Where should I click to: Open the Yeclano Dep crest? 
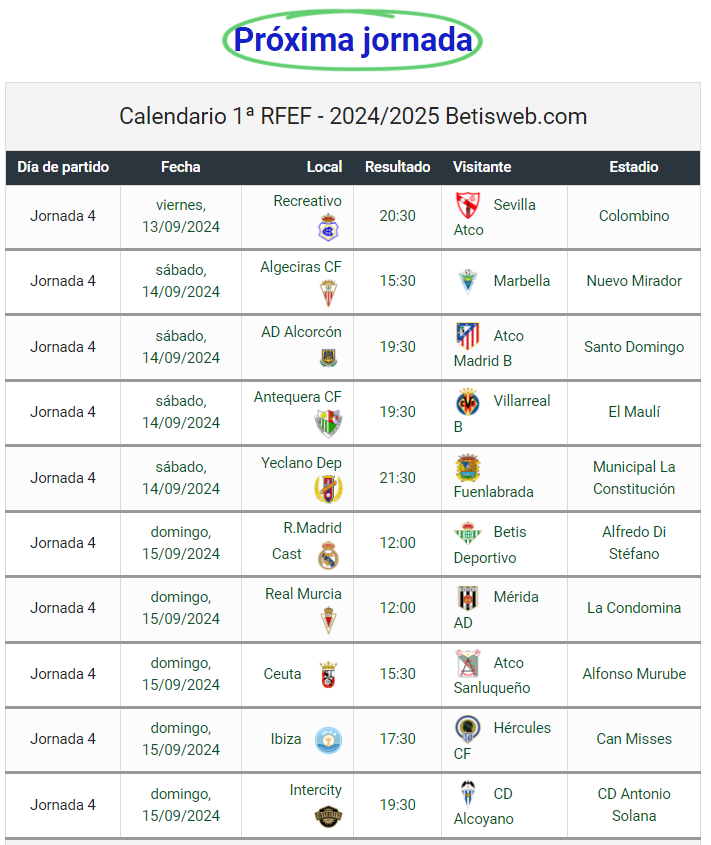(328, 489)
